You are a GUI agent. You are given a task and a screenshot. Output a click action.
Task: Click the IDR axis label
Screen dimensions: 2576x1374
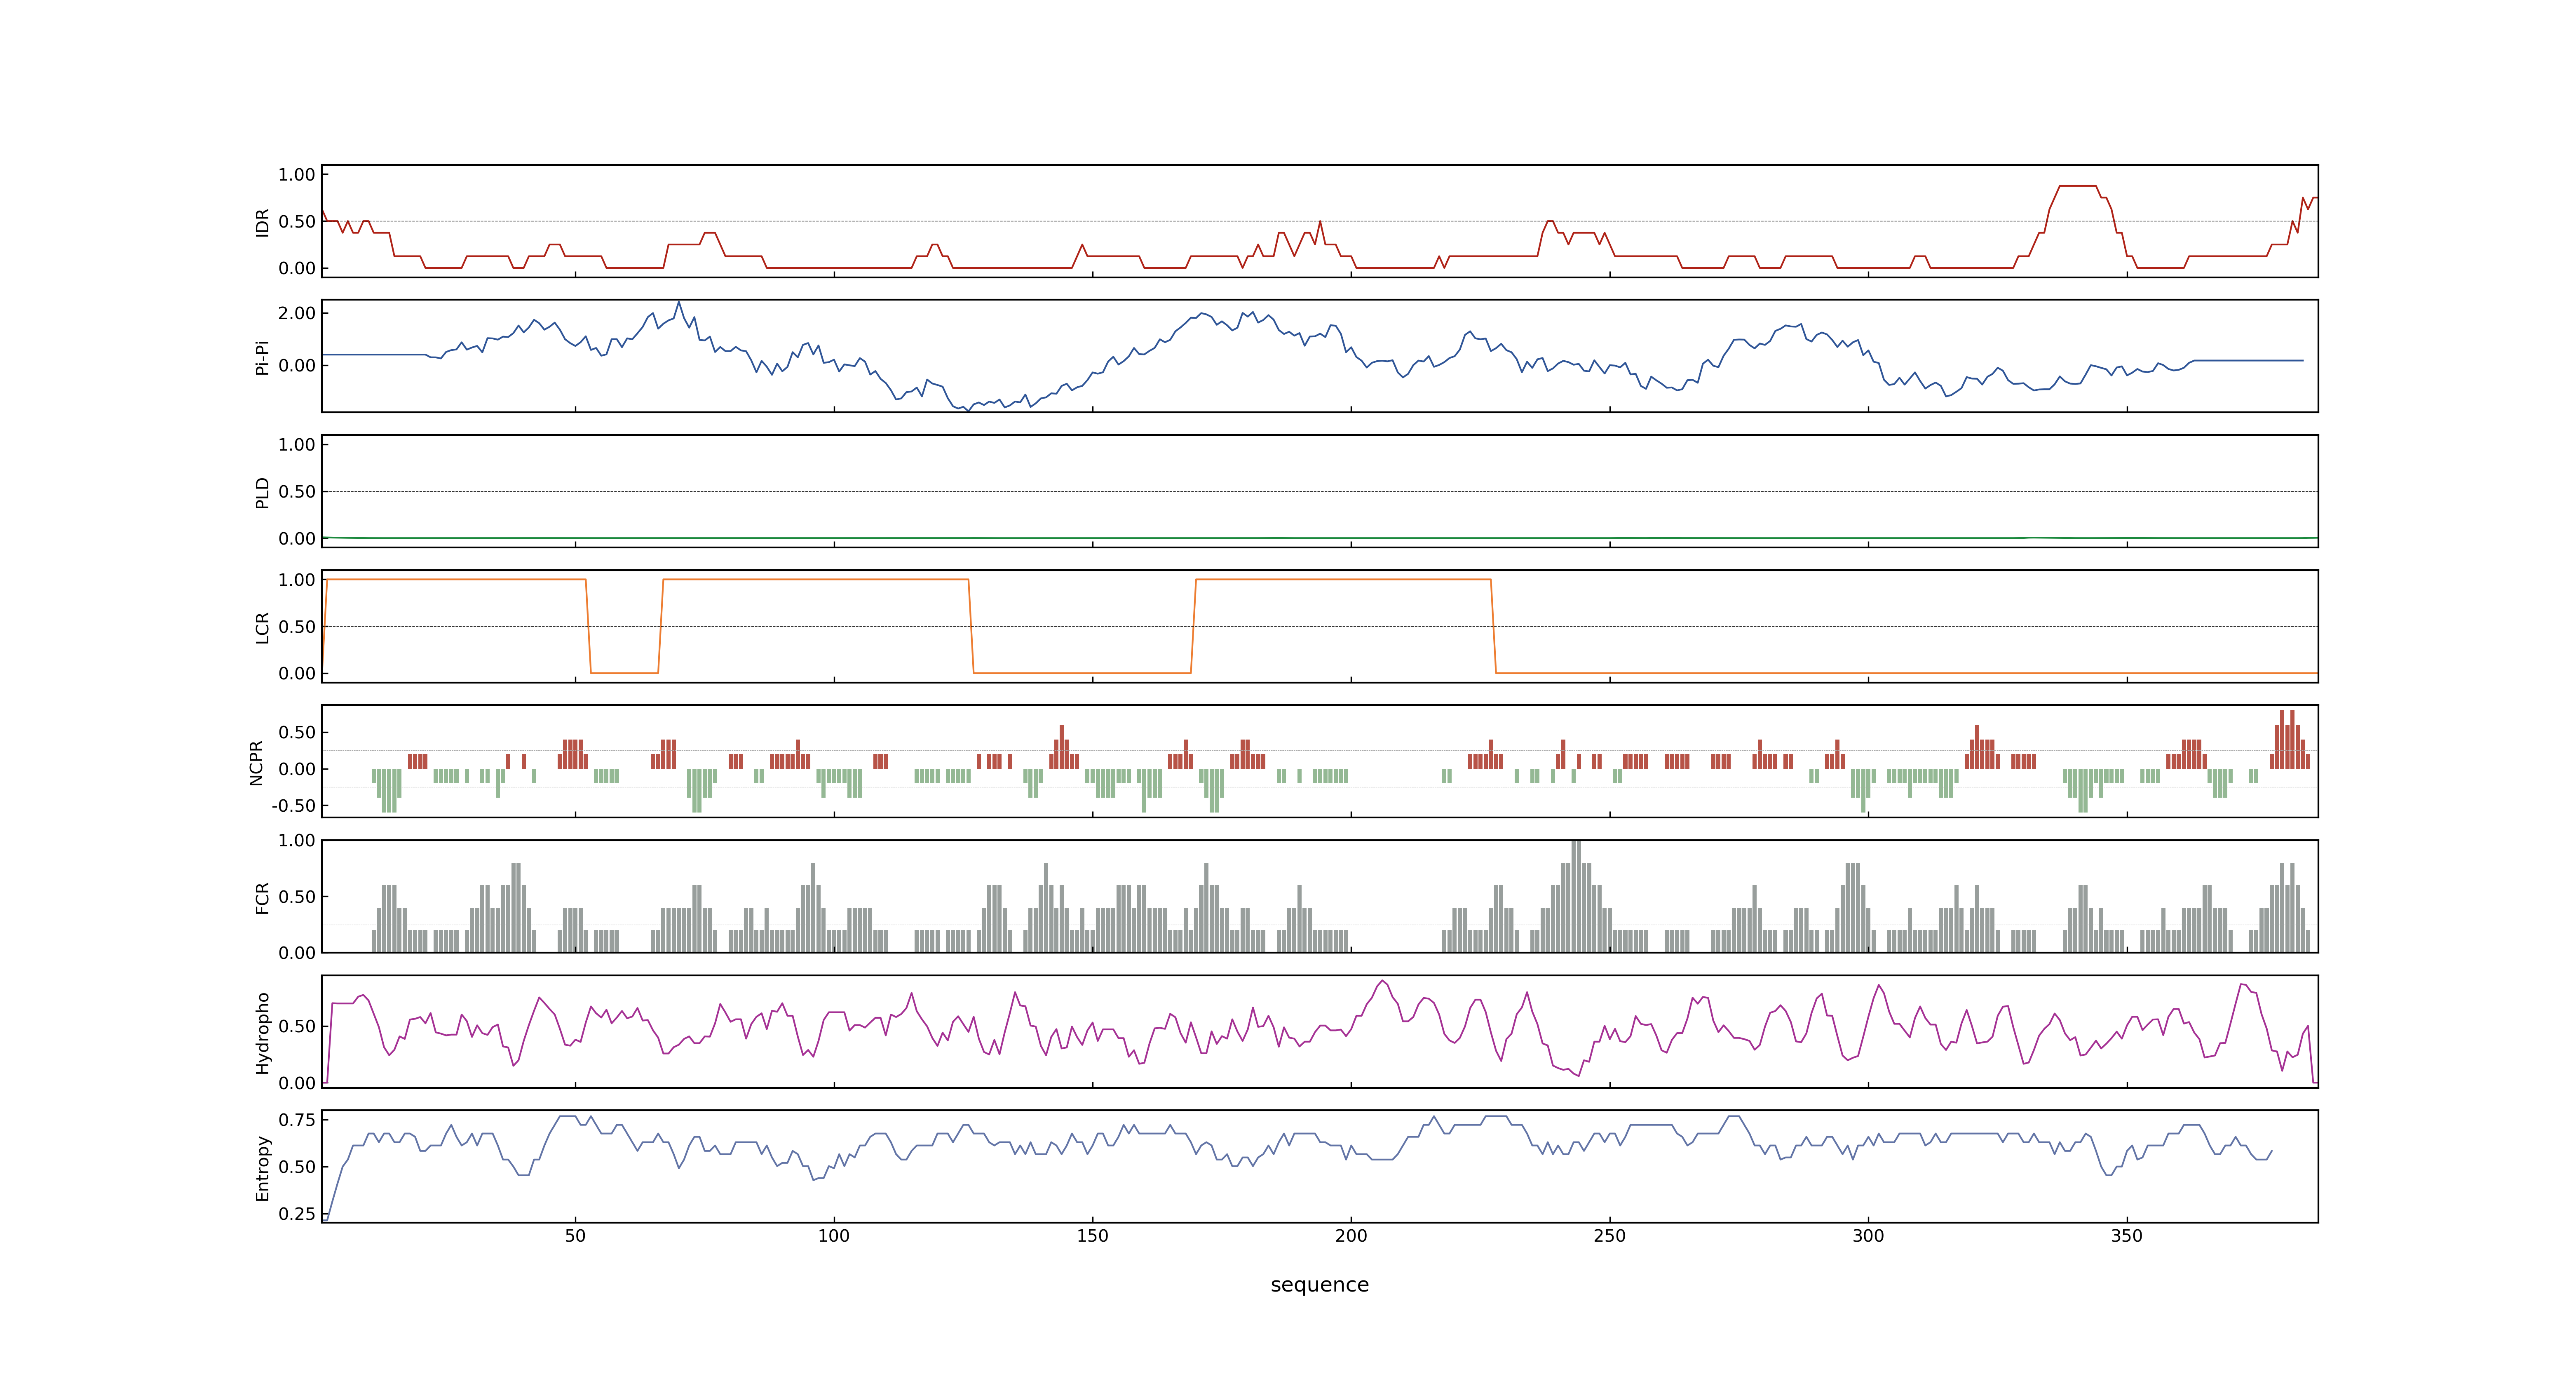tap(263, 222)
